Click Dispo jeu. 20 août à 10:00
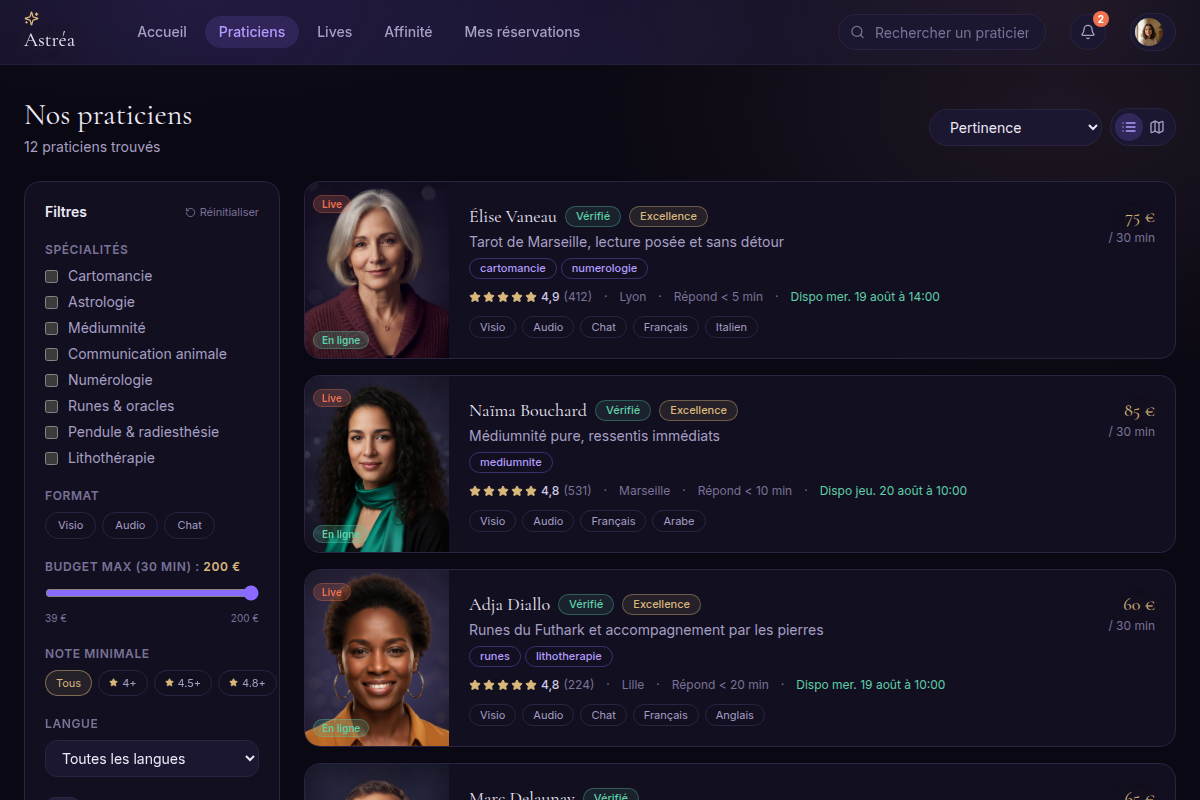Screen dimensions: 1200x800 pos(893,491)
